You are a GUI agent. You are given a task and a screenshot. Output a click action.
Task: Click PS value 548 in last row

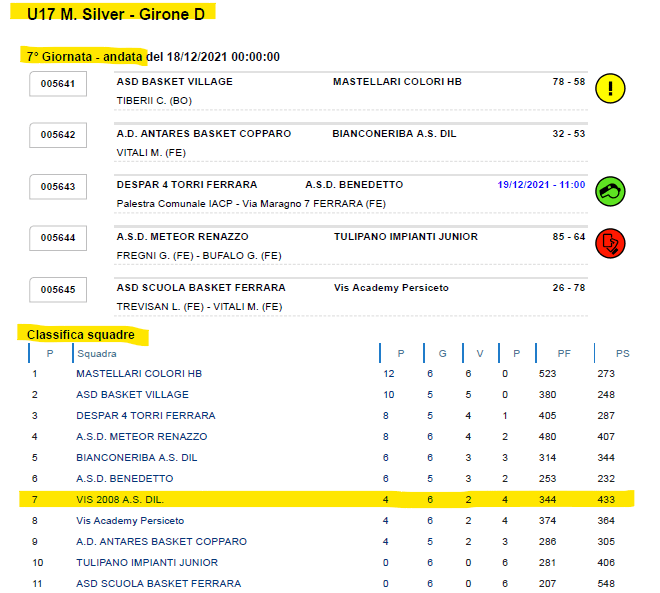(606, 584)
